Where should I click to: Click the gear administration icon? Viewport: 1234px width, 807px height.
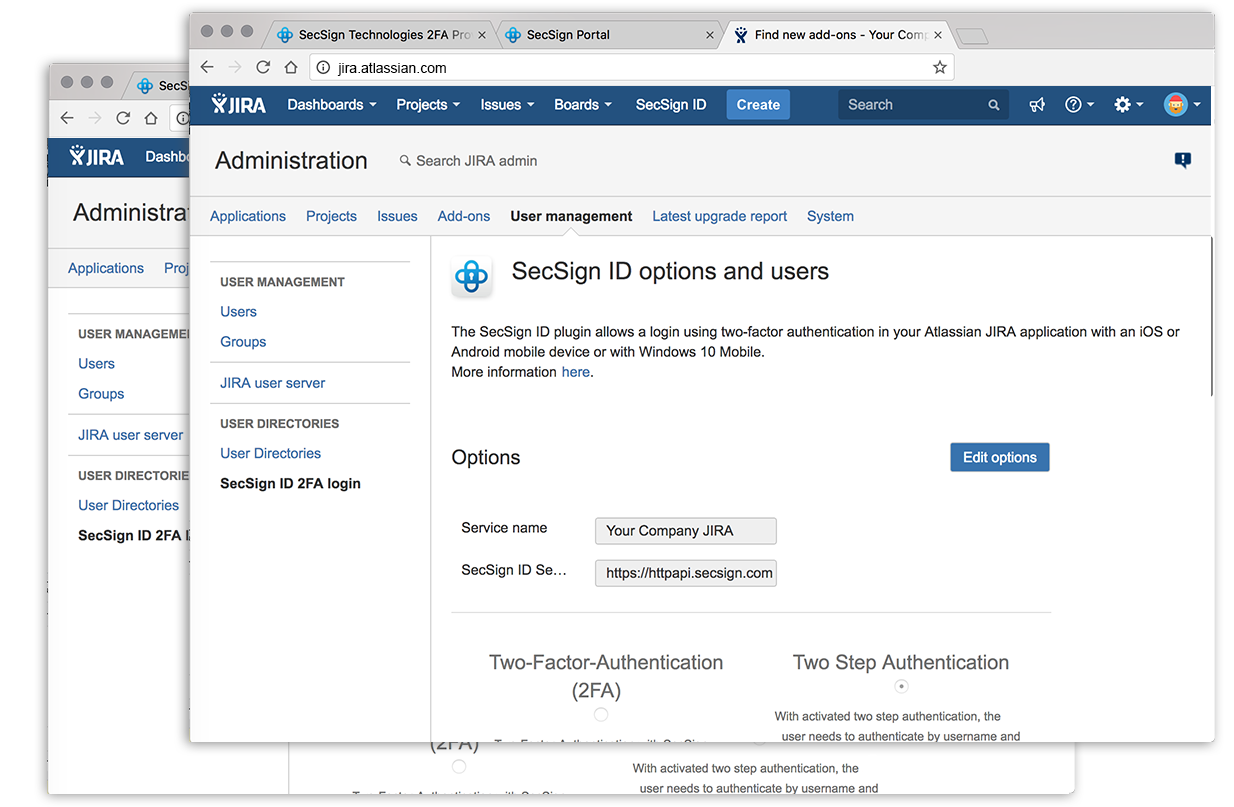click(x=1123, y=104)
